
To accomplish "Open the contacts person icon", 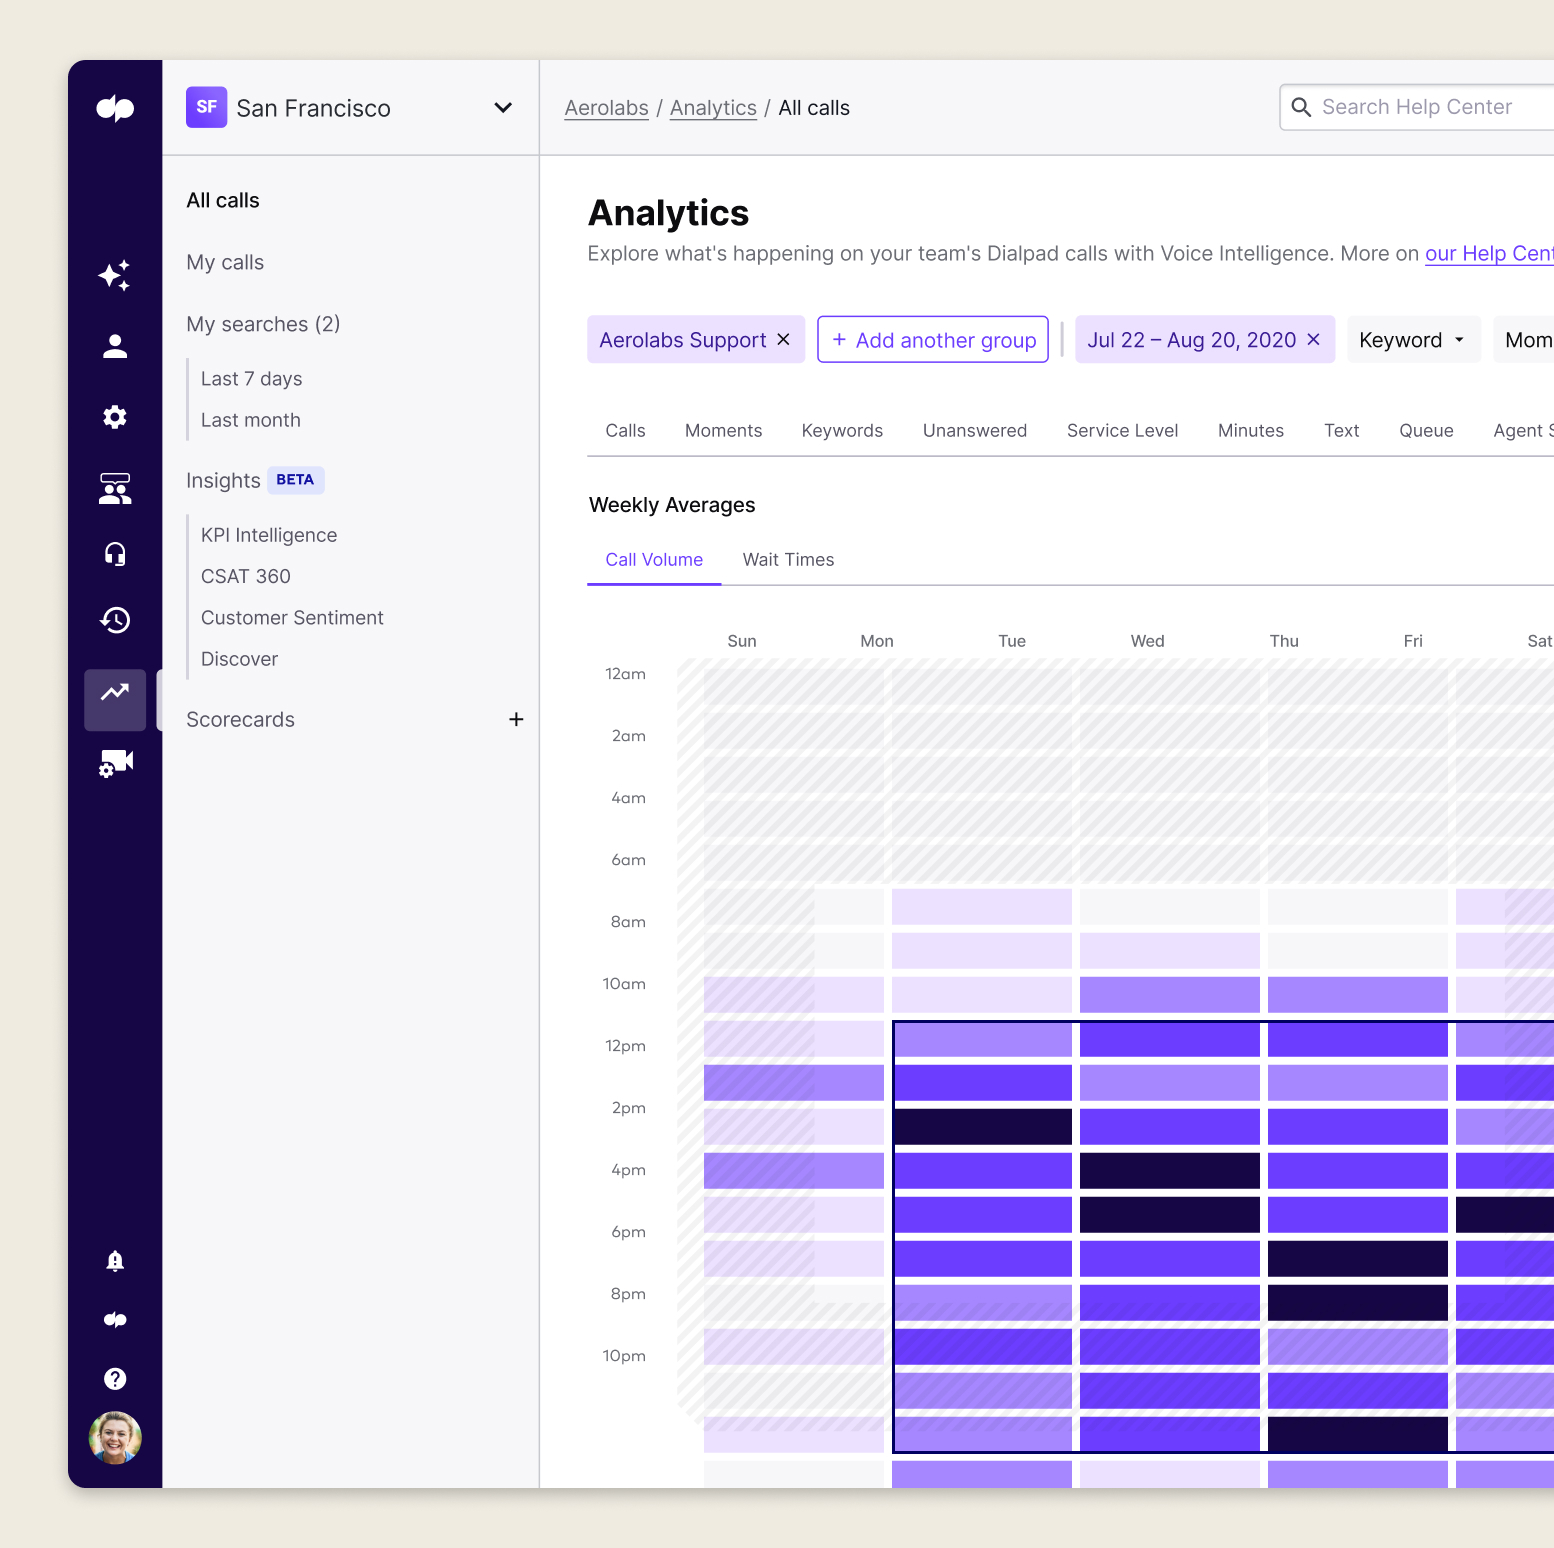I will point(115,346).
